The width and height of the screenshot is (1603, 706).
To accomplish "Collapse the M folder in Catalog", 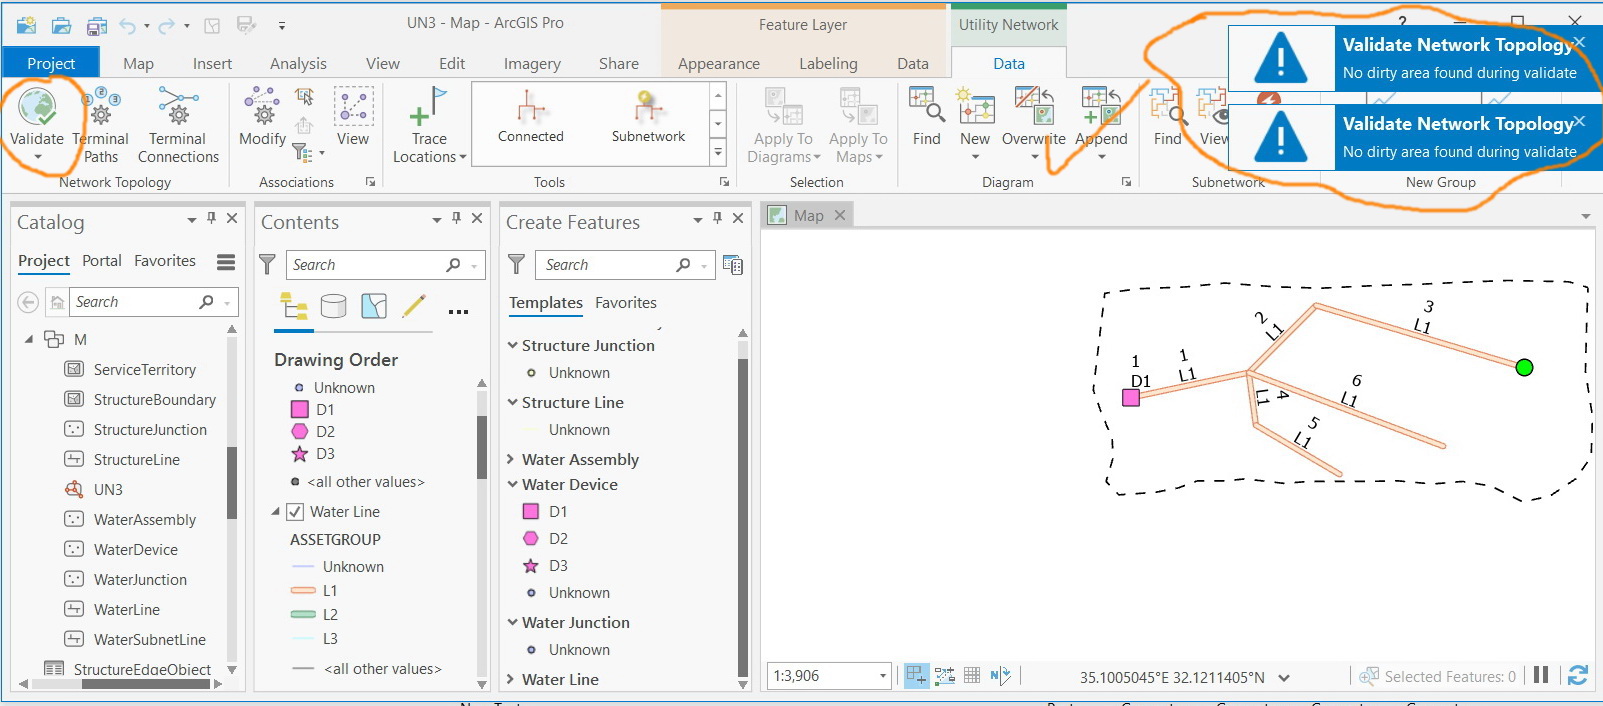I will [29, 340].
